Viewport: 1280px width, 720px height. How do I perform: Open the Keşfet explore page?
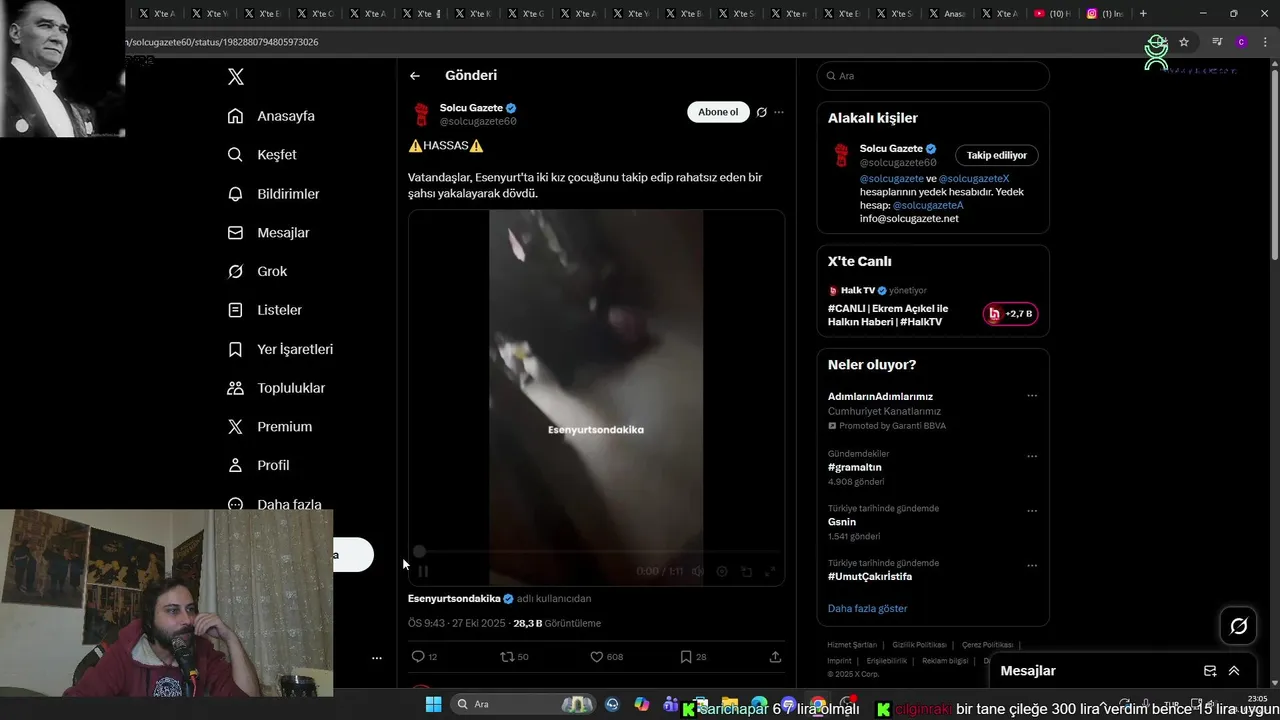tap(262, 155)
